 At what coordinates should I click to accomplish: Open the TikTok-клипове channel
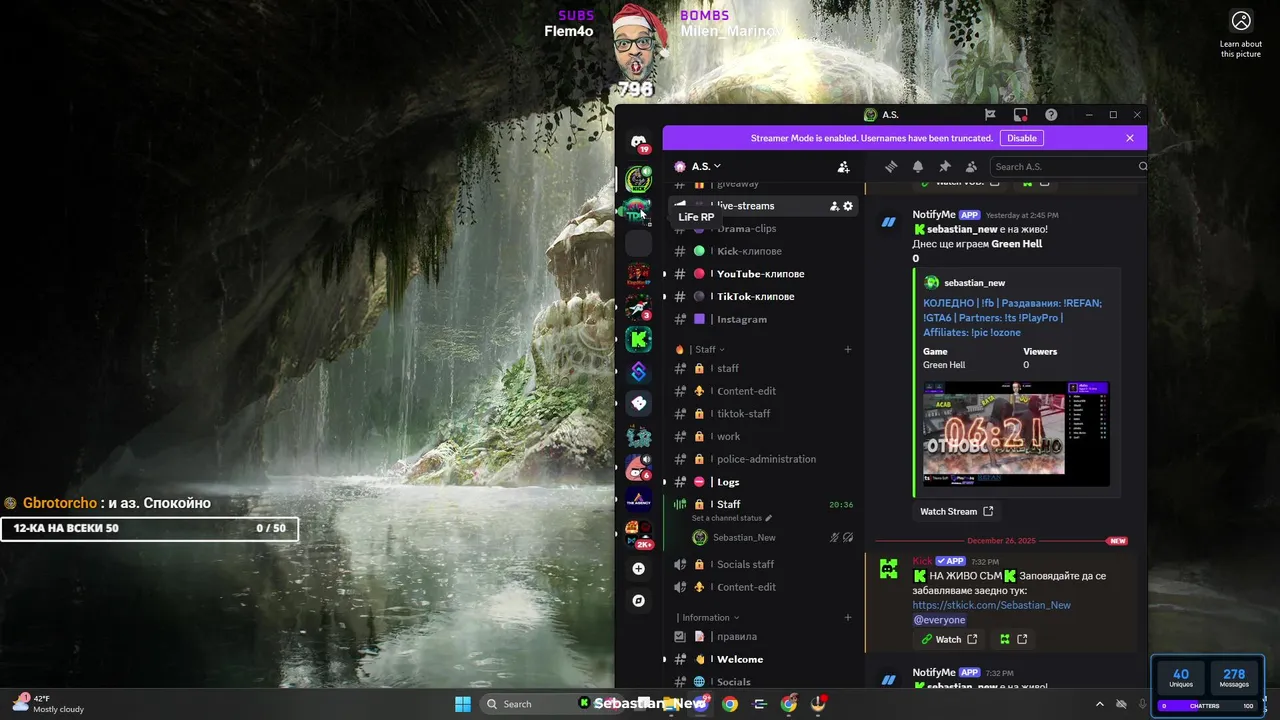point(763,297)
